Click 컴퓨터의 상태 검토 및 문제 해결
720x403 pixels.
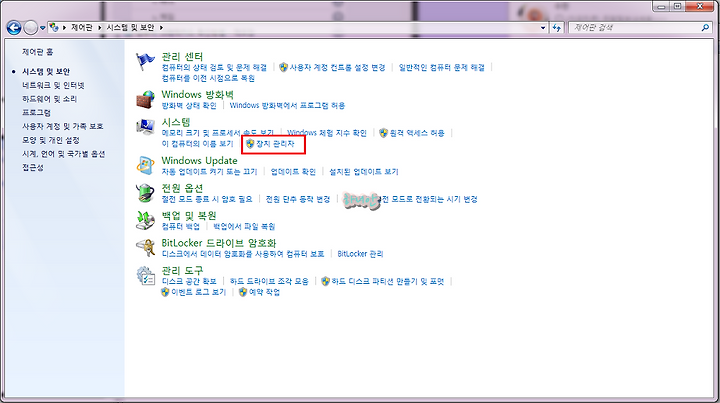pyautogui.click(x=214, y=67)
